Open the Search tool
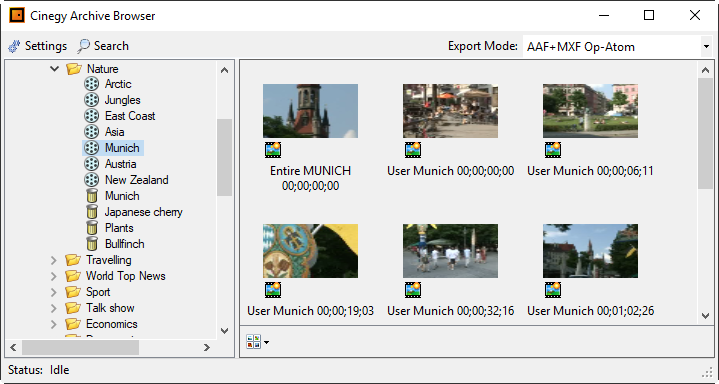The width and height of the screenshot is (719, 384). pos(103,46)
